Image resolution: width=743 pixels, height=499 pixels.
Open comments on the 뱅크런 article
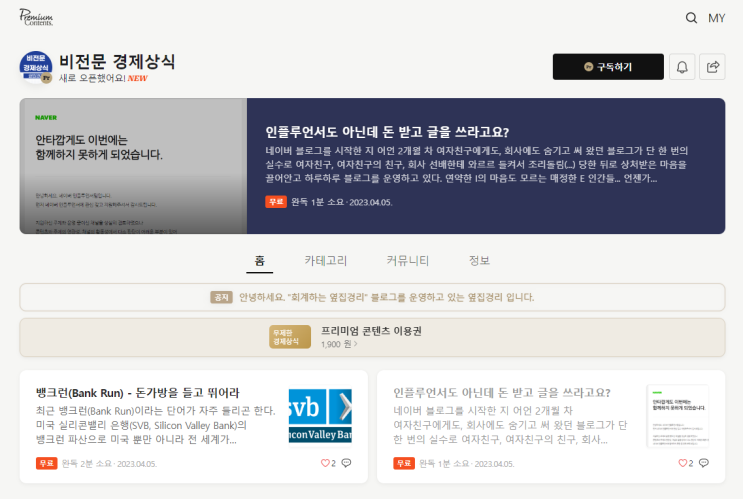coord(346,463)
